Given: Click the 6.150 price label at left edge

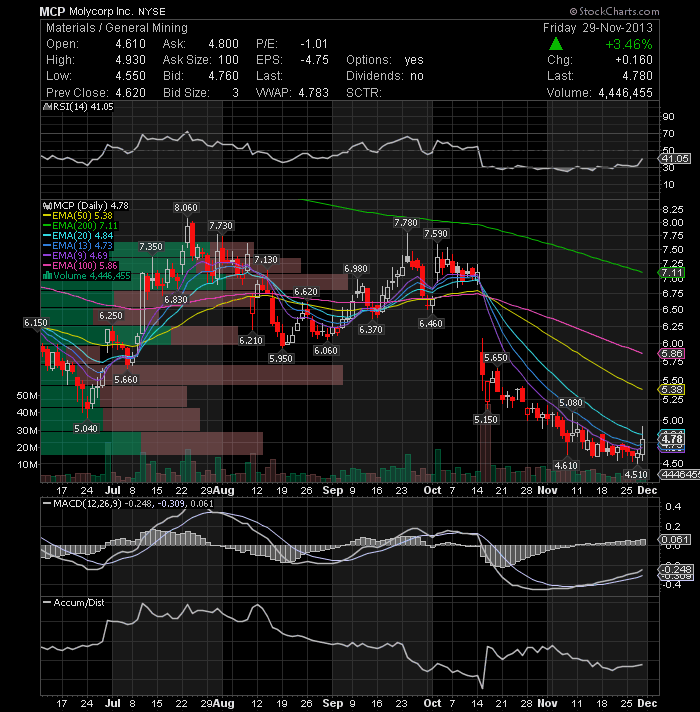Looking at the screenshot, I should [35, 322].
